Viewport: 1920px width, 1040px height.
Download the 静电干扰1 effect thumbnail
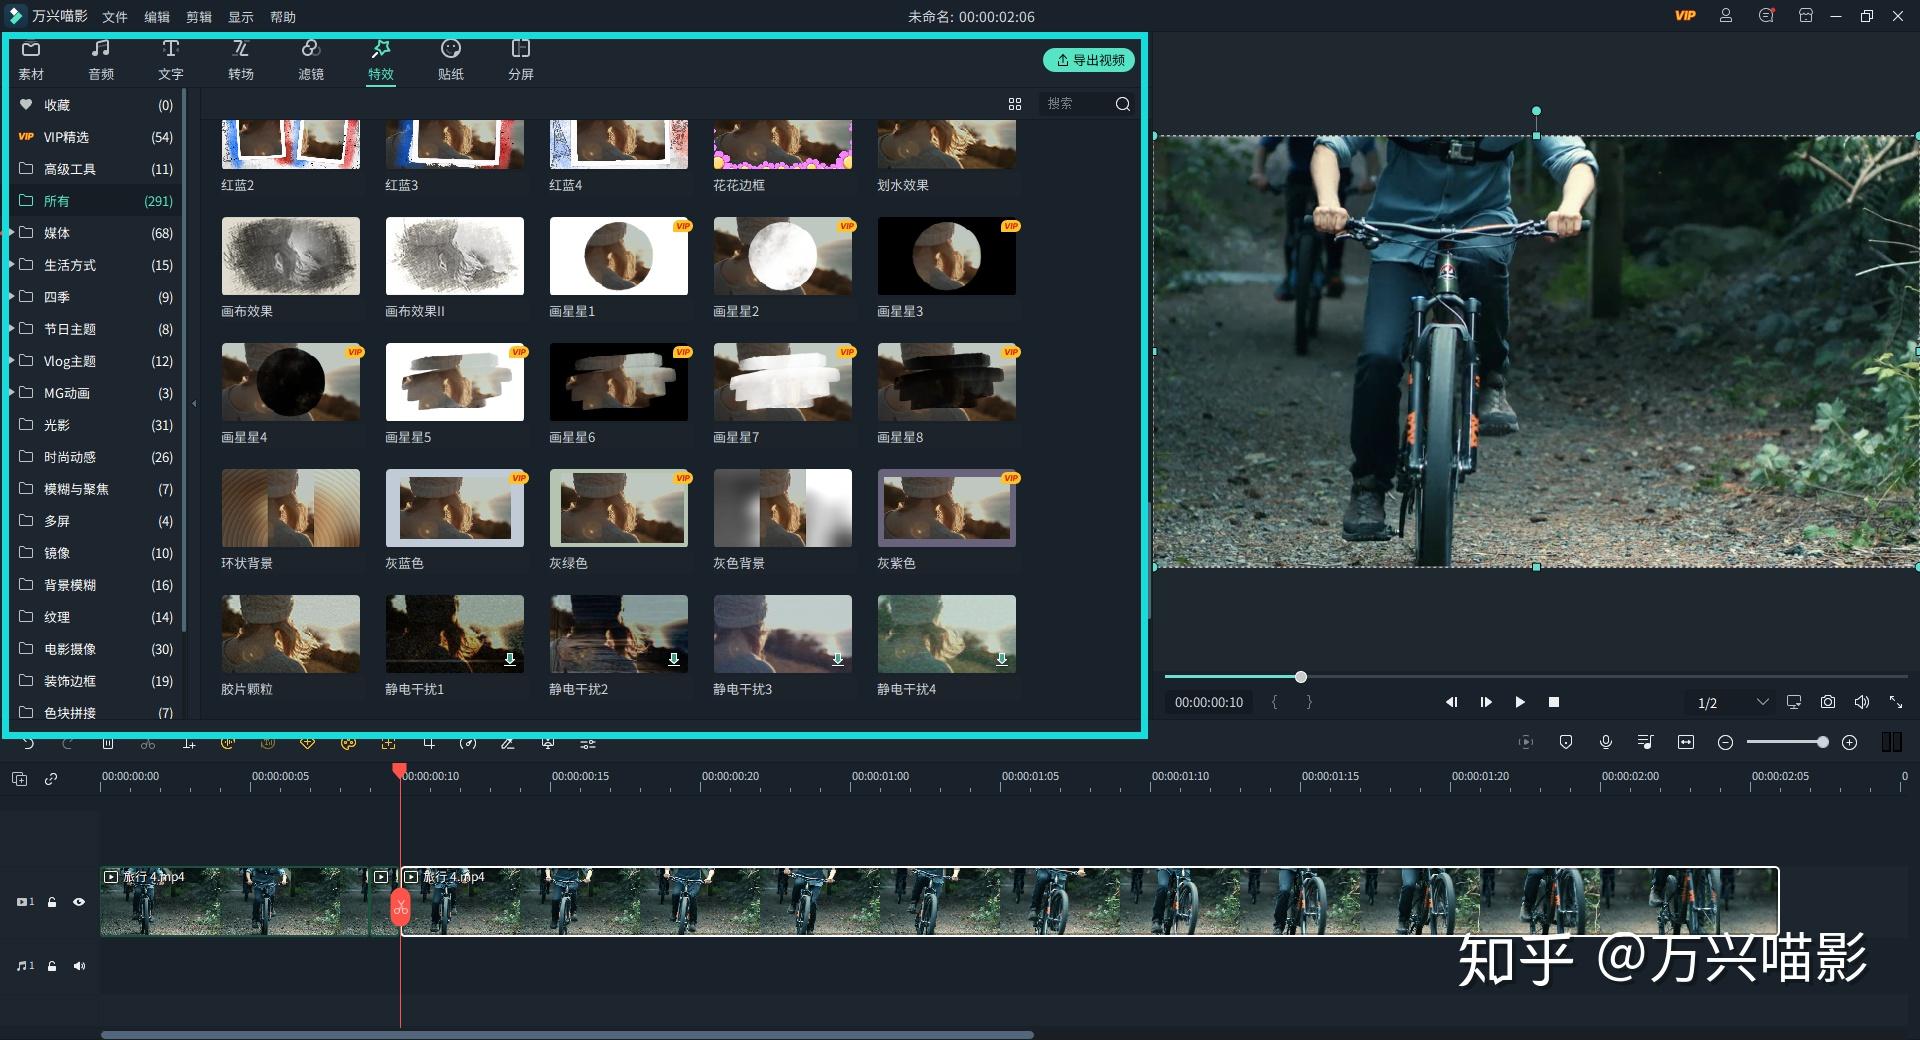[510, 659]
